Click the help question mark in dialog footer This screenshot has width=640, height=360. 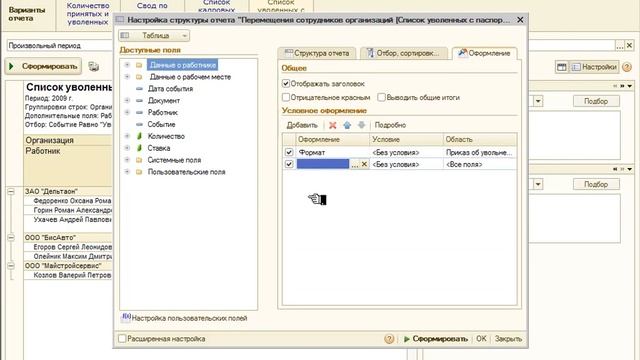tap(389, 339)
